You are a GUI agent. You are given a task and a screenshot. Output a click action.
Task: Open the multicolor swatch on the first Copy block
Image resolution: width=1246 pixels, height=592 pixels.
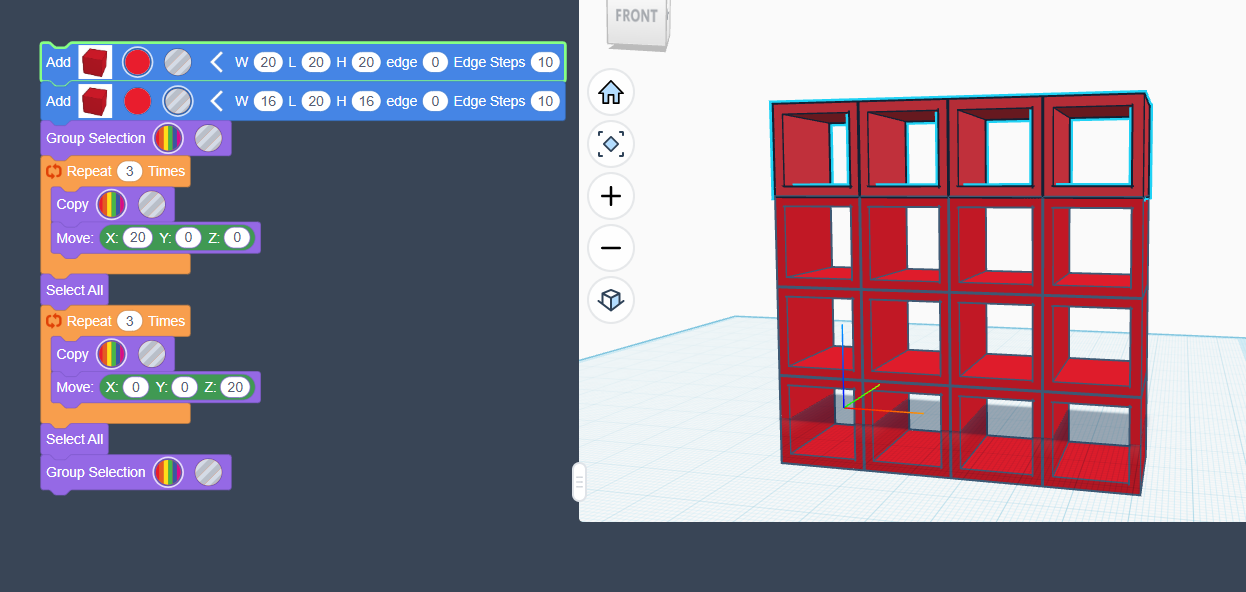pyautogui.click(x=111, y=204)
